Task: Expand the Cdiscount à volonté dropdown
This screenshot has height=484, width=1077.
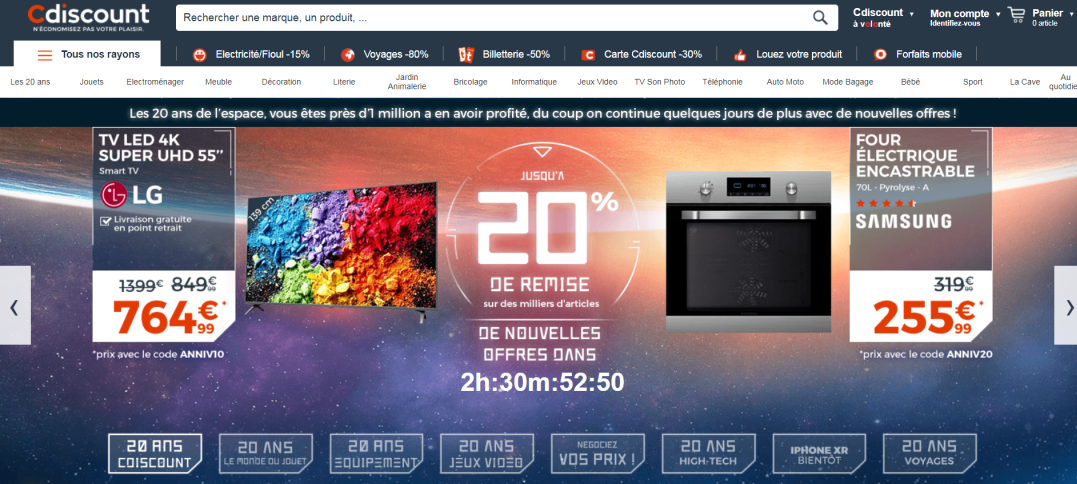Action: [x=911, y=14]
